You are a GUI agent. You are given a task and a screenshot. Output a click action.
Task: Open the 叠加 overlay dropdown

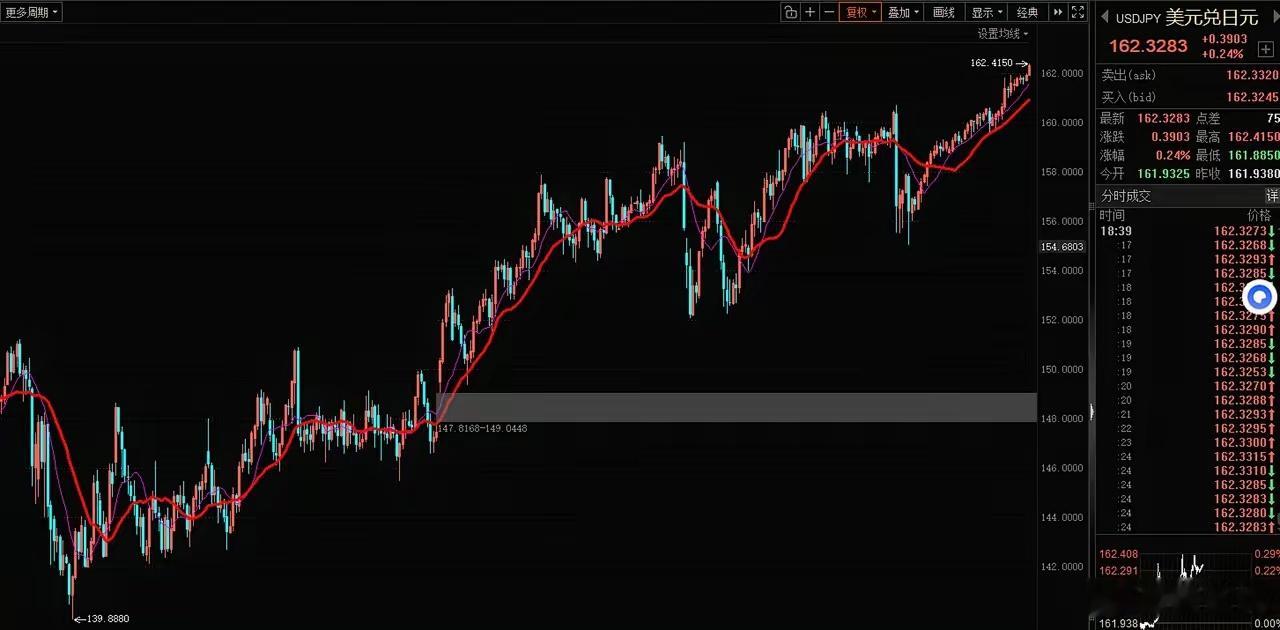(x=902, y=12)
